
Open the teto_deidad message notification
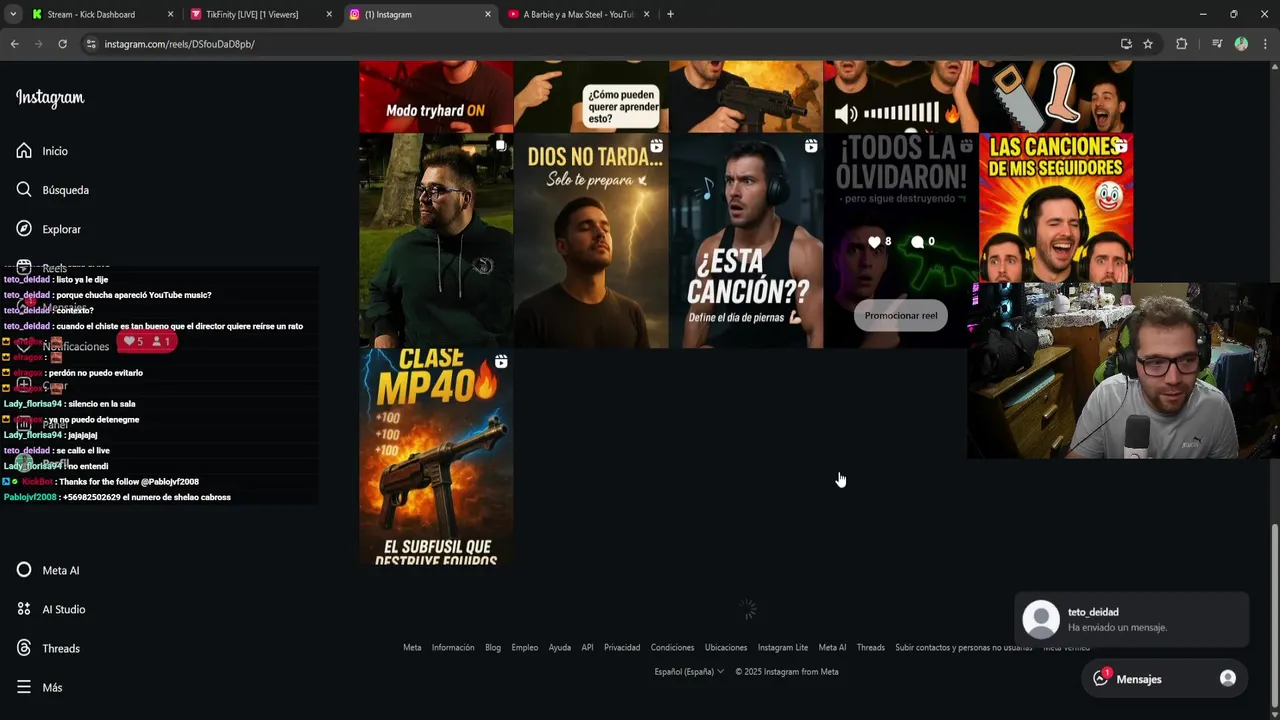point(1132,620)
